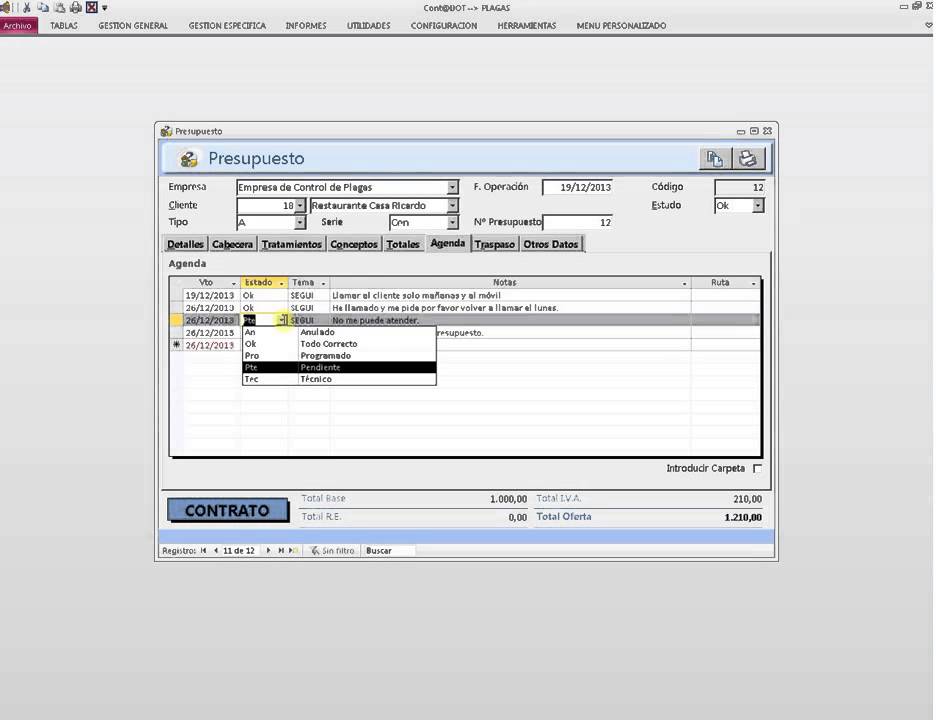Collapse the ribbon using top-right chevron
Screen dimensions: 936x720
tap(929, 26)
